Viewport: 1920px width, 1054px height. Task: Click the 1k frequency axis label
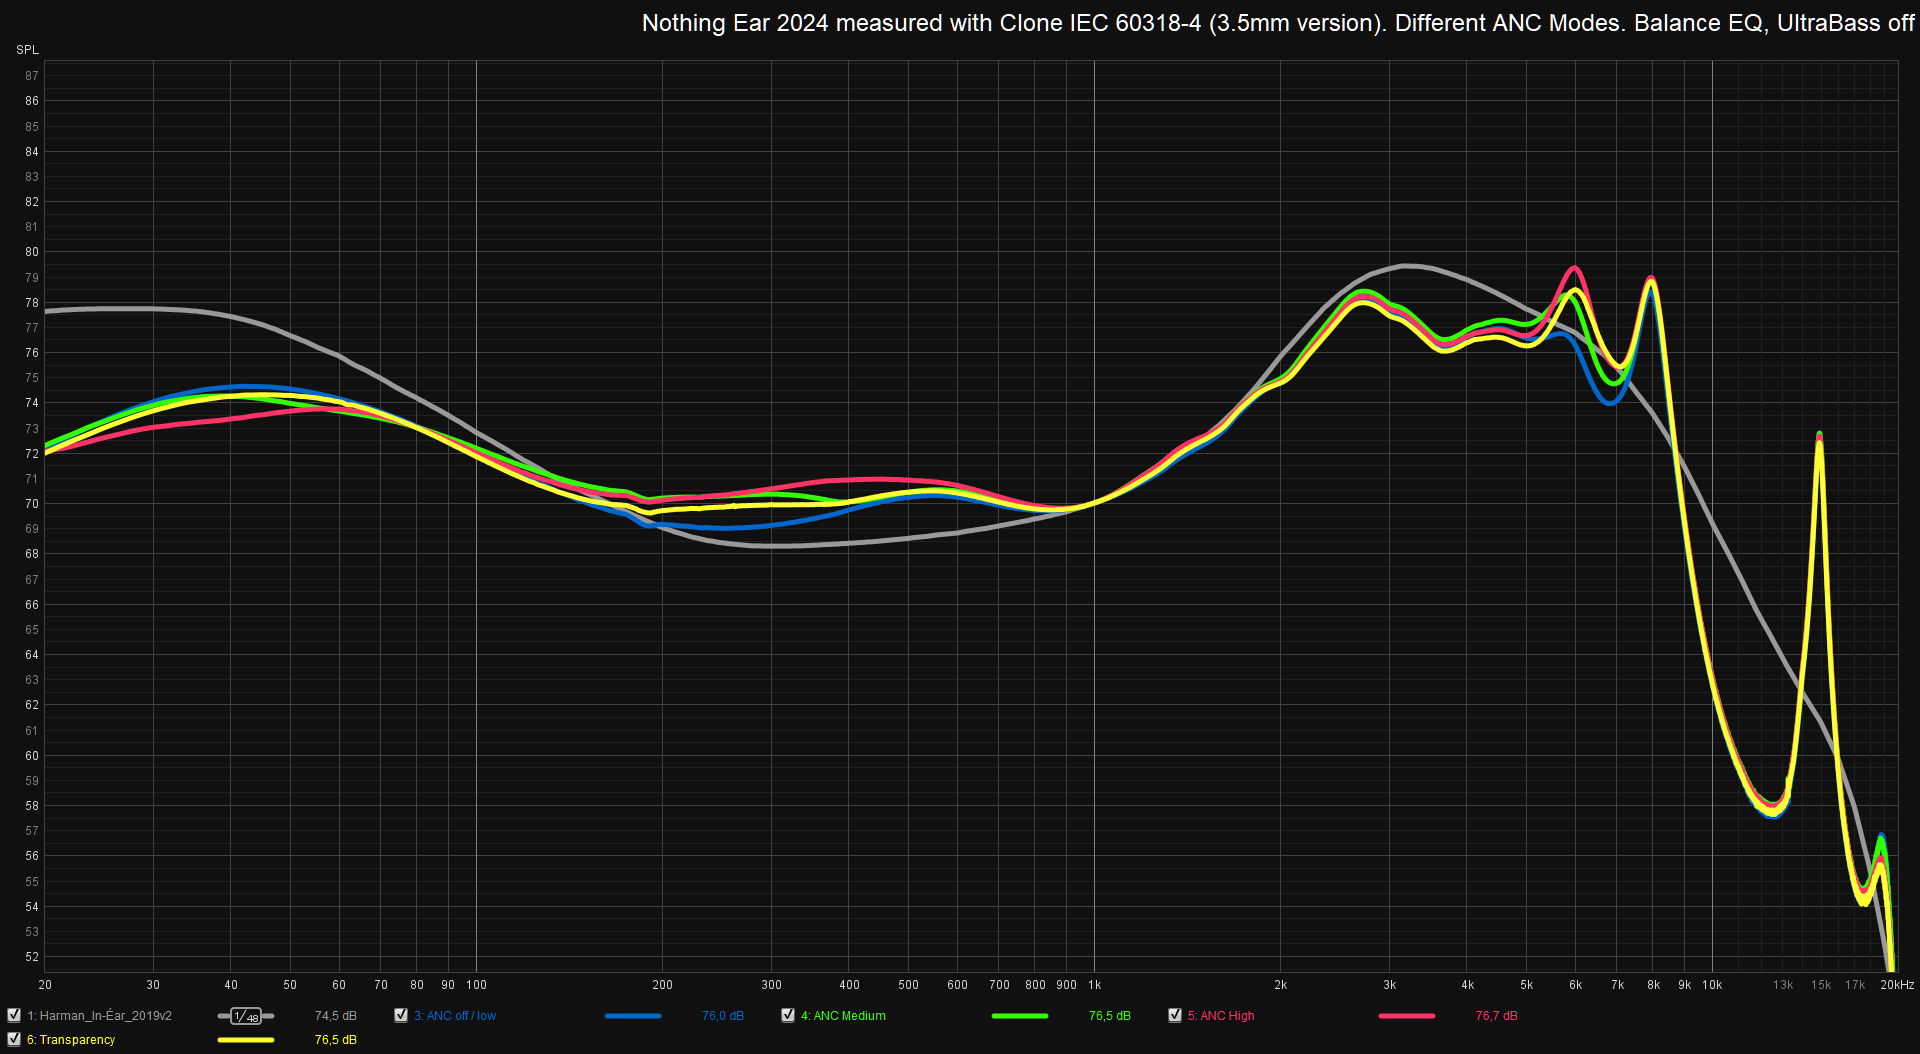(1094, 985)
